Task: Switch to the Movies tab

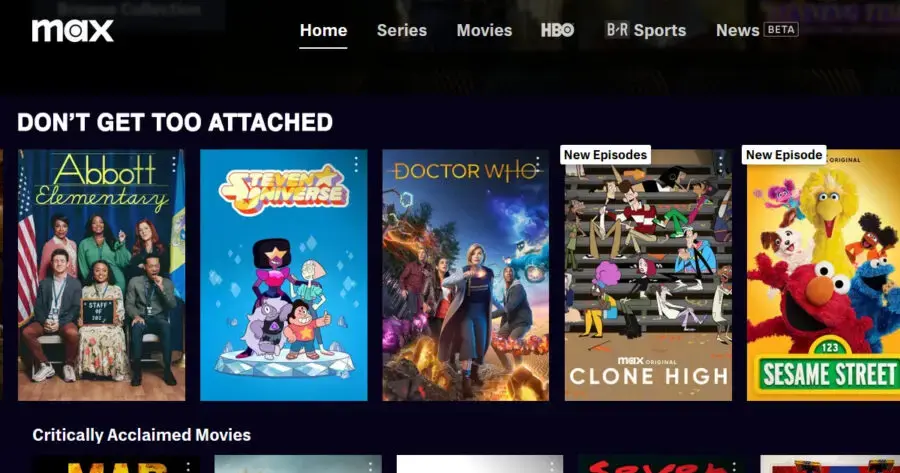Action: coord(484,30)
